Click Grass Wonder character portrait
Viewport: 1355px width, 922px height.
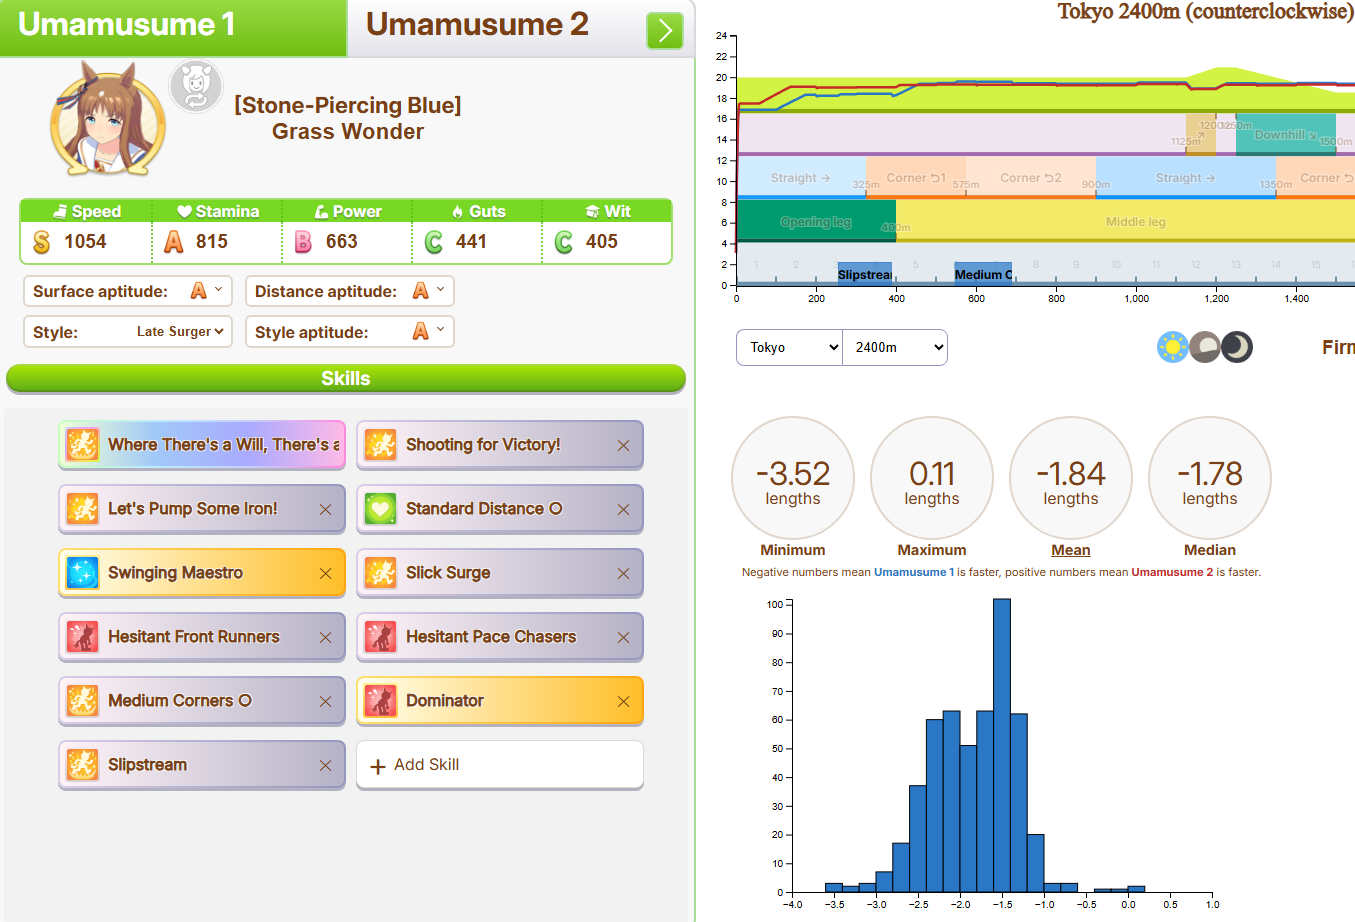(108, 119)
